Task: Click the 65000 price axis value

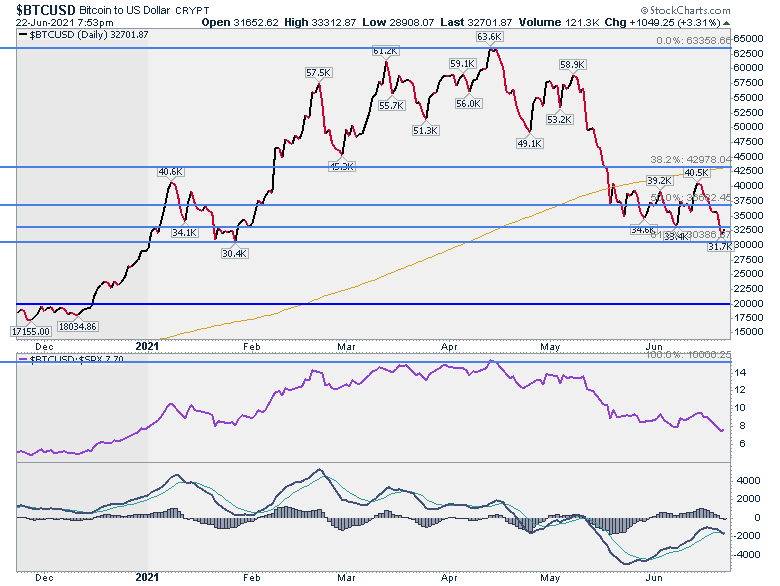Action: [748, 39]
